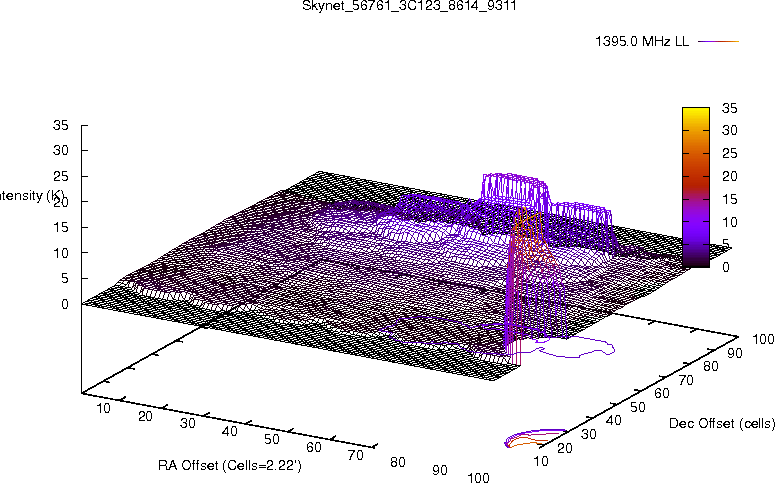Select the legend label 1395.0 MHz LL
Viewport: 775px width, 483px height.
click(642, 42)
